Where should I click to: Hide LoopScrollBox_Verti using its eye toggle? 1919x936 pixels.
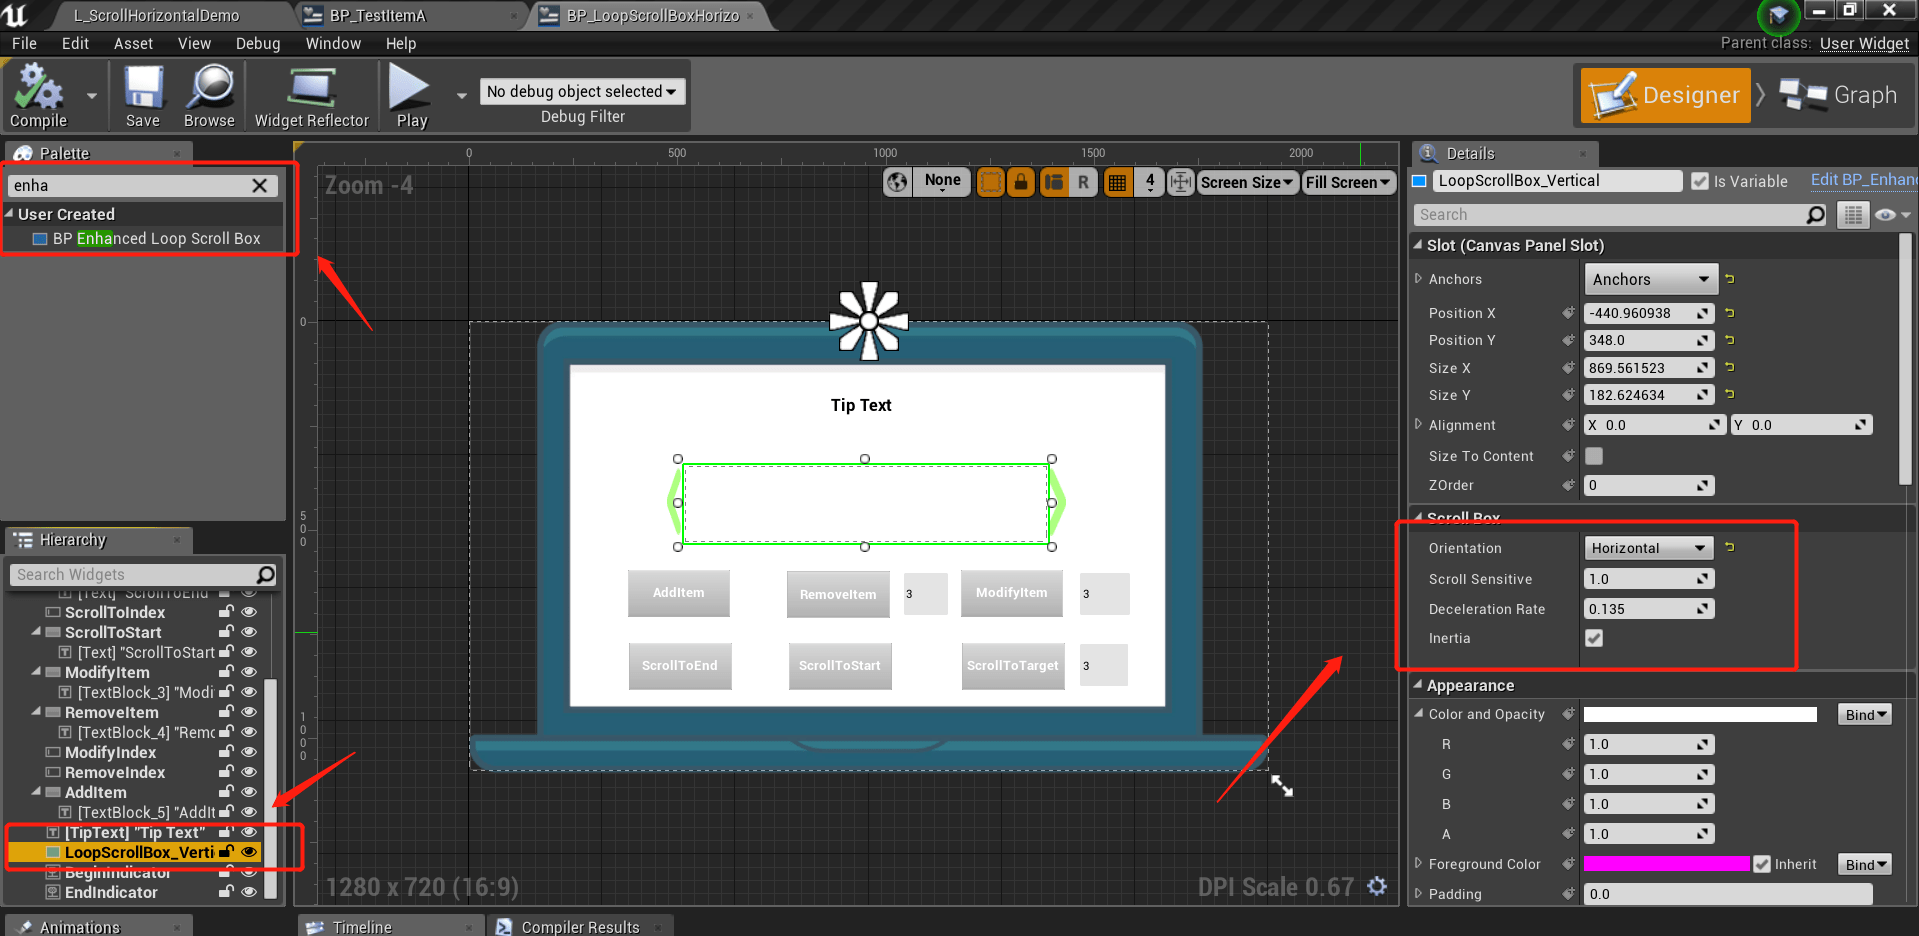tap(249, 851)
